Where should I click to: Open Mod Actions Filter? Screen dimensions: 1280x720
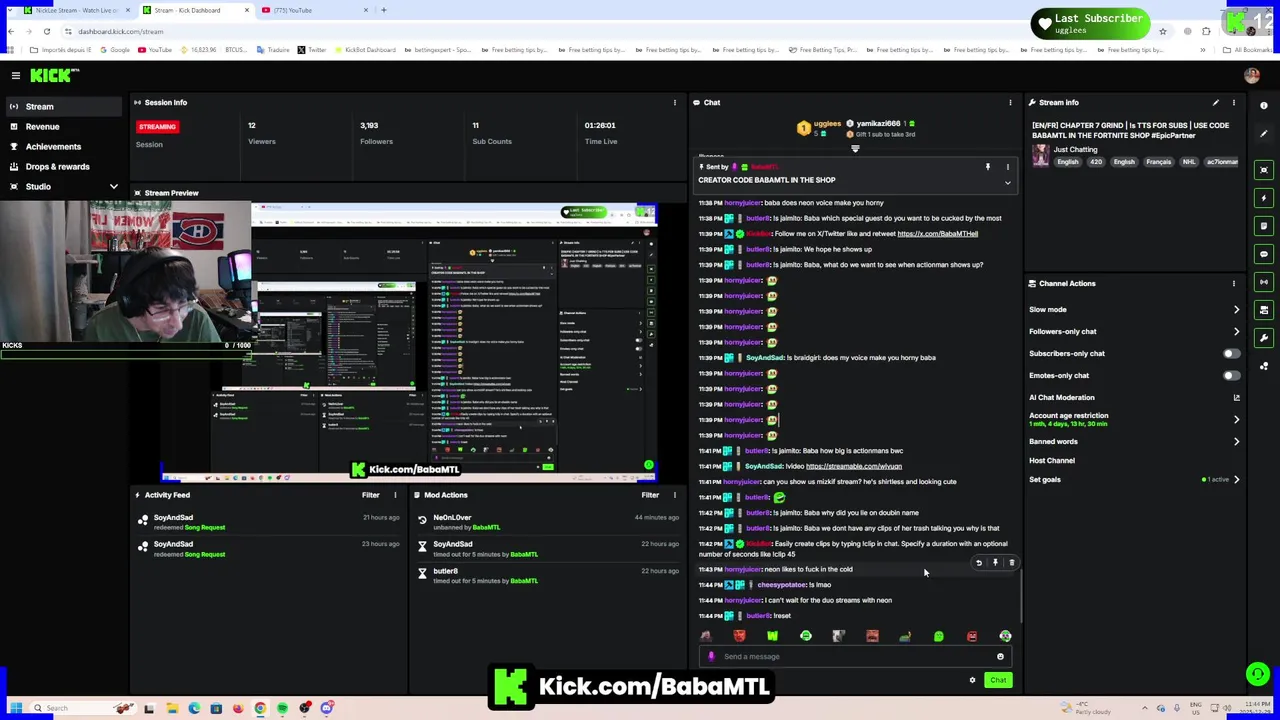[650, 495]
